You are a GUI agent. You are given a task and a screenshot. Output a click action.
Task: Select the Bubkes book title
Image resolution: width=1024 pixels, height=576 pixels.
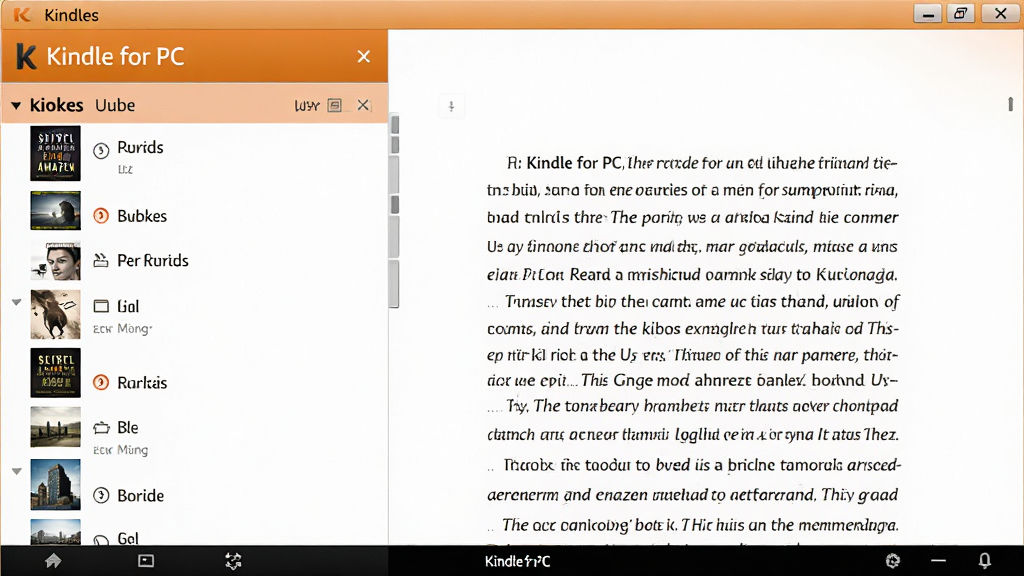tap(142, 216)
